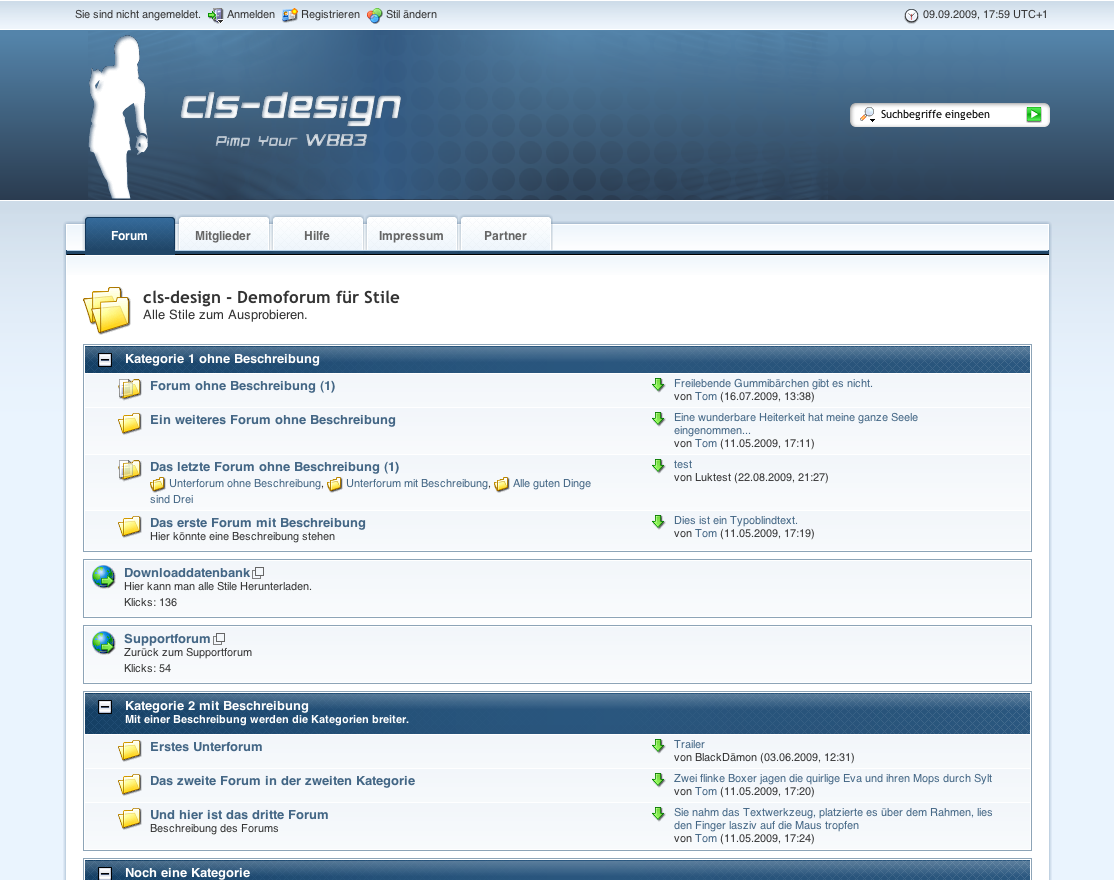
Task: Click green arrow next to Freilebende Gummibärchen post
Action: coord(658,385)
